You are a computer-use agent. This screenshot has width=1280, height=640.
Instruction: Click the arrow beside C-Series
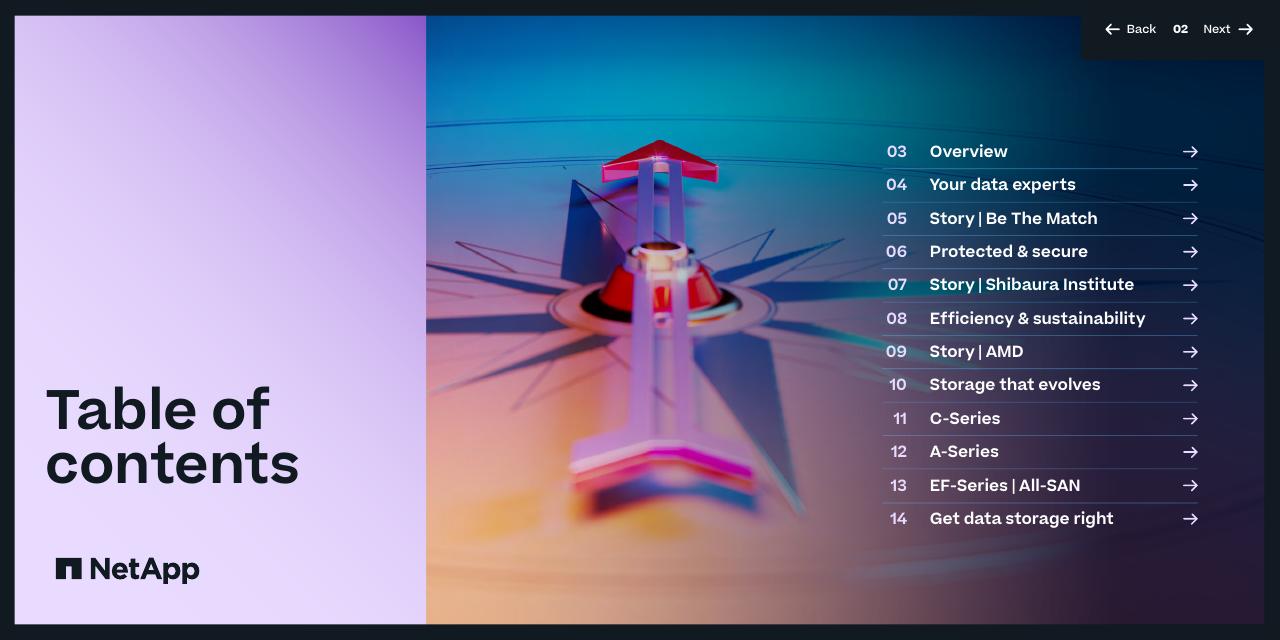tap(1190, 418)
